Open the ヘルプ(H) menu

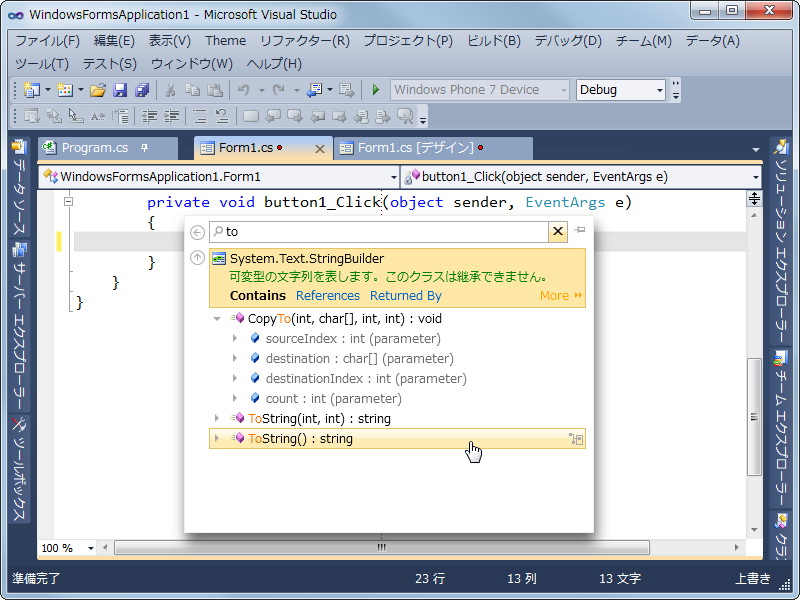274,64
